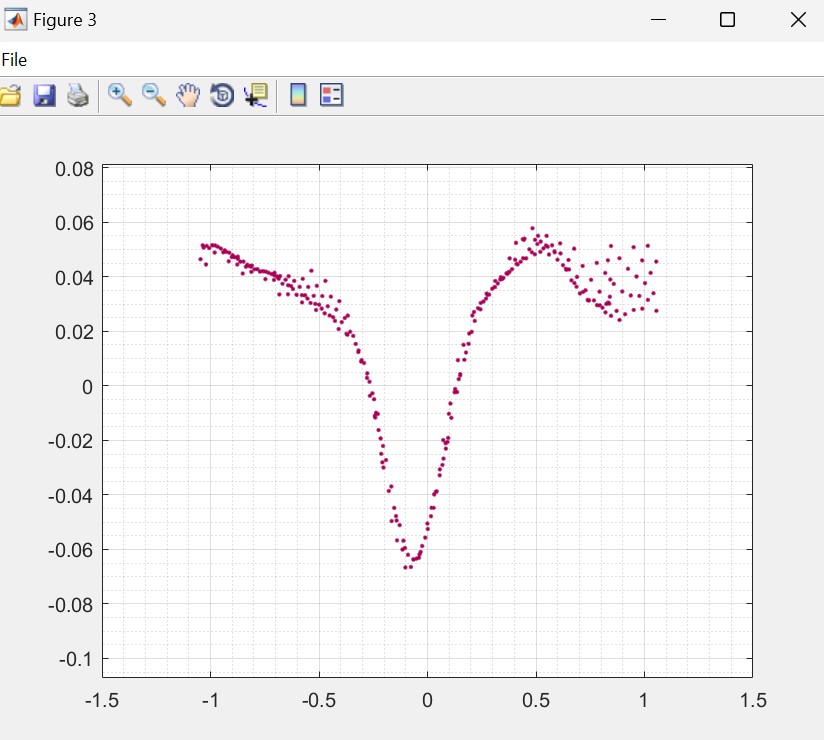Save the figure with the floppy disk icon

pos(44,96)
